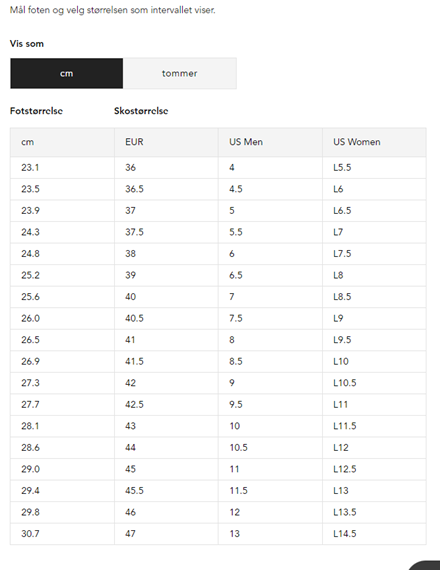Select the EUR 45.5 size cell

pyautogui.click(x=166, y=491)
